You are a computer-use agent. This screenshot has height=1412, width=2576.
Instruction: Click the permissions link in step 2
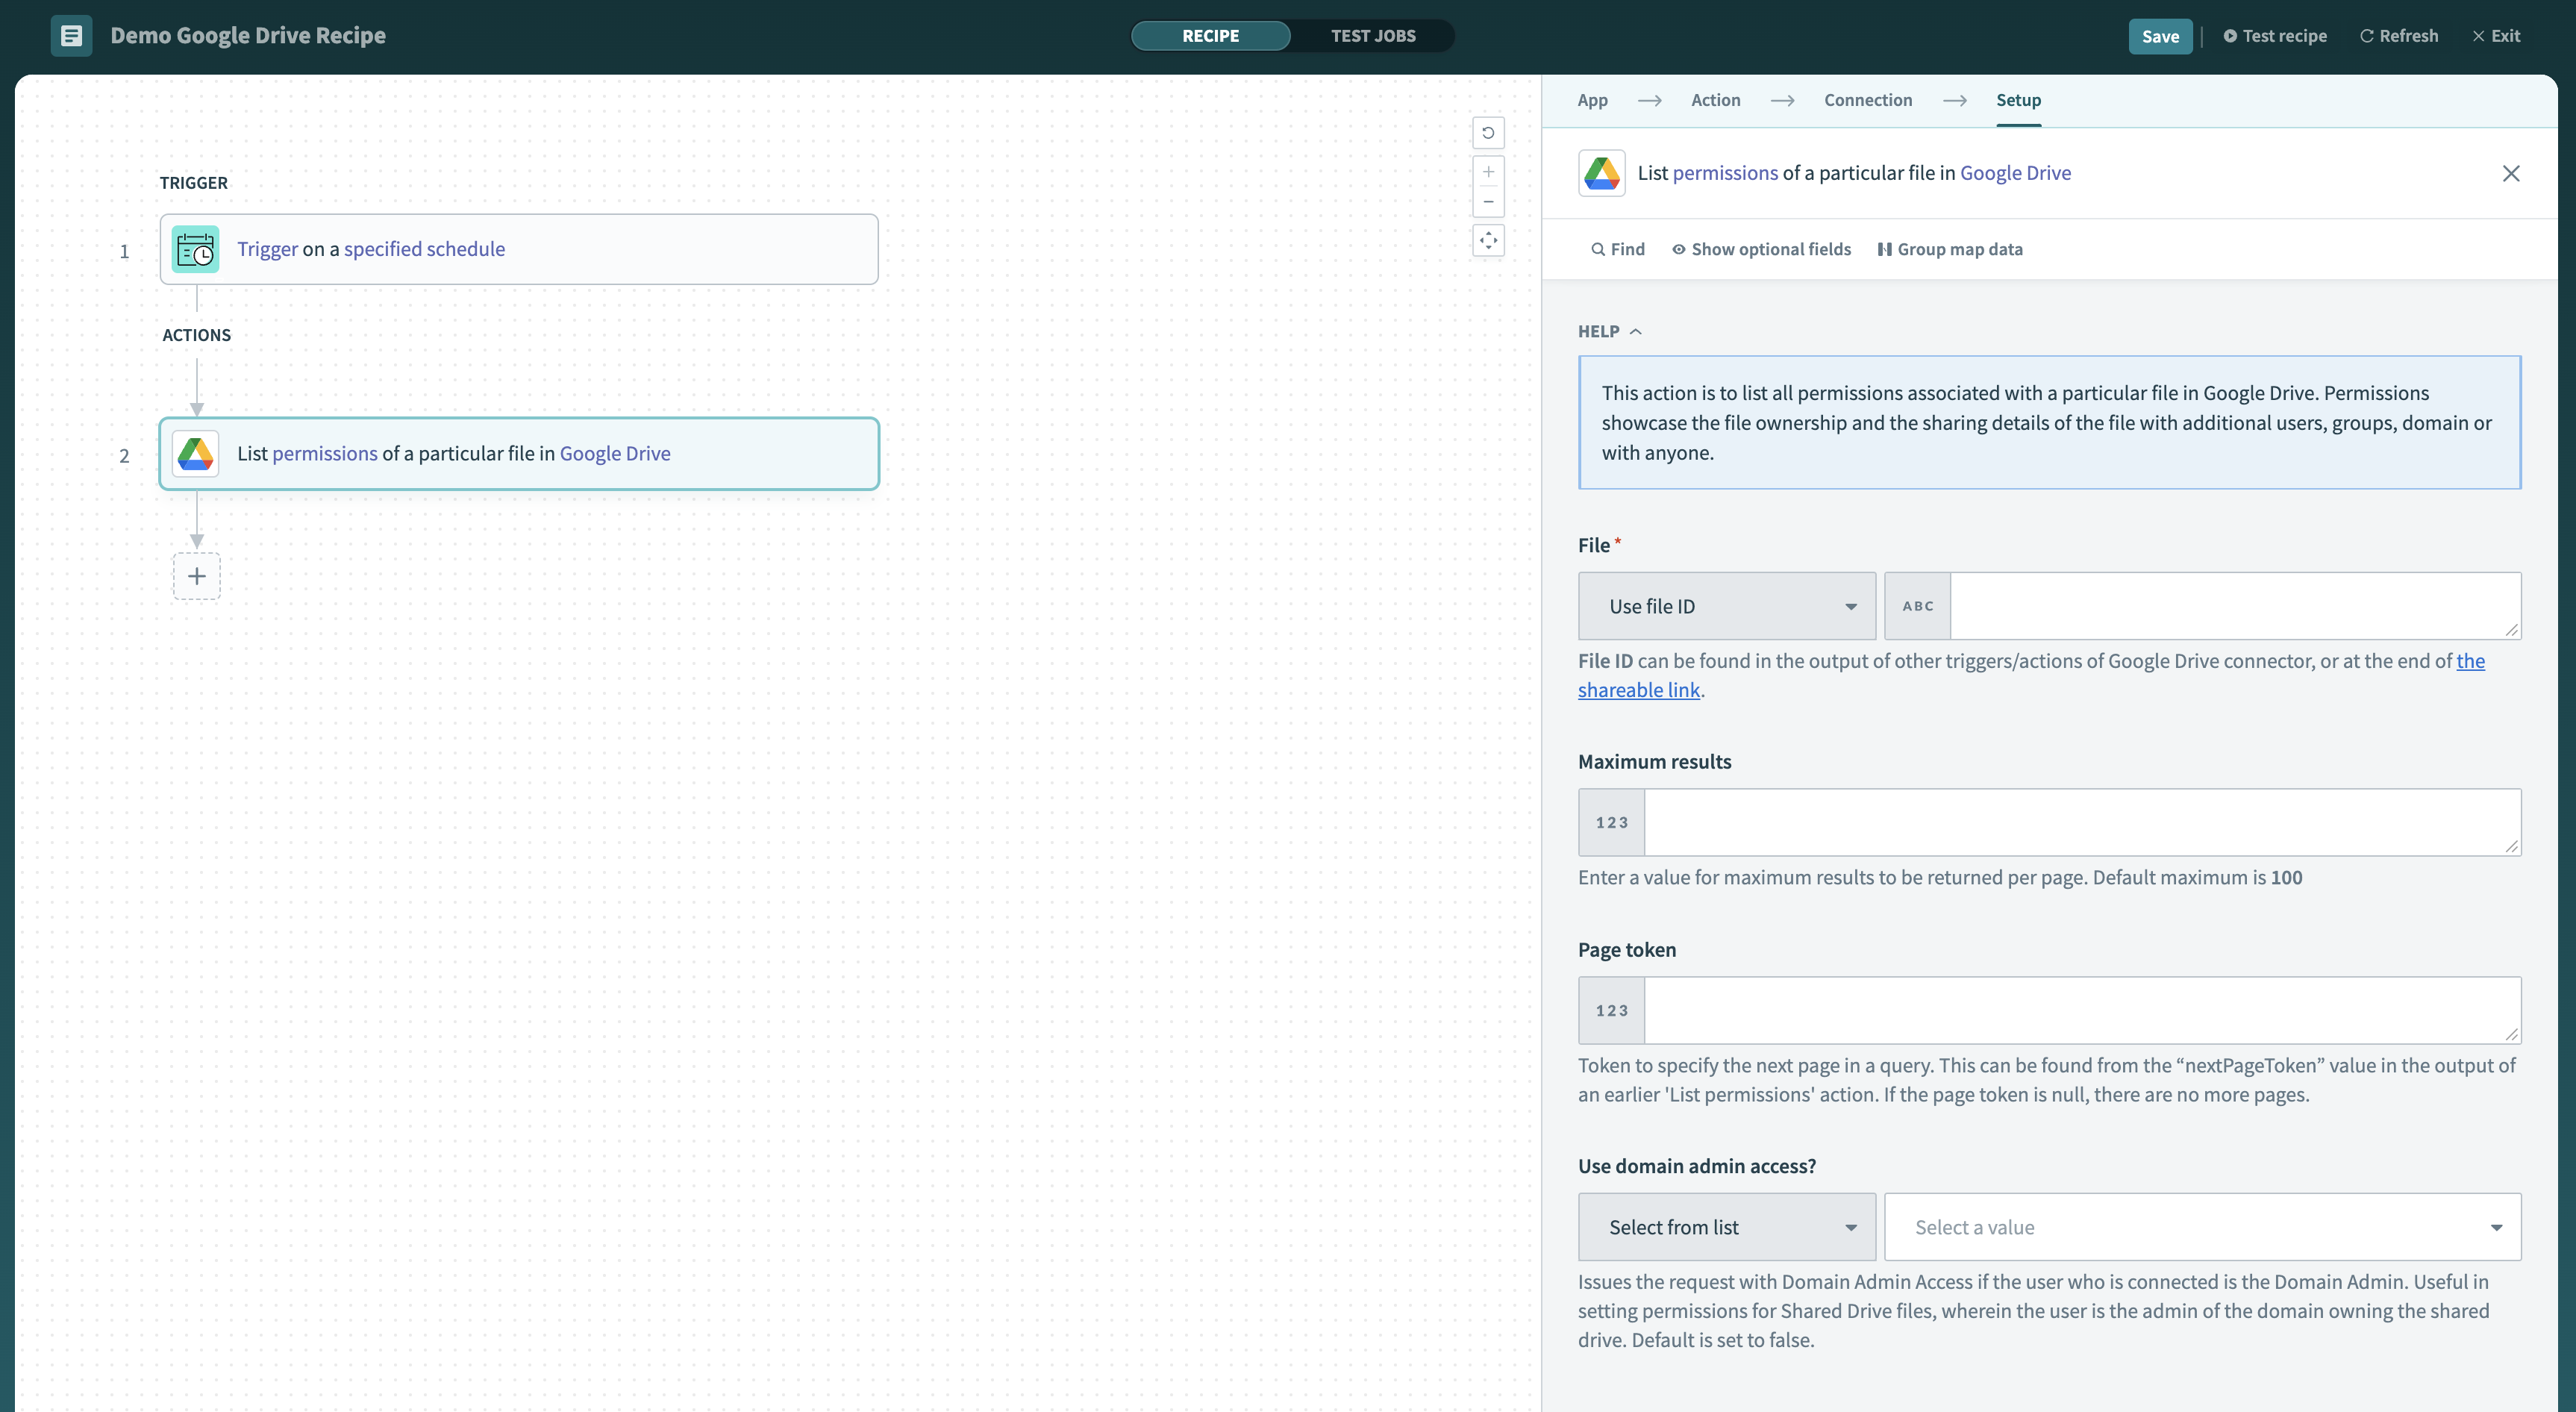325,453
